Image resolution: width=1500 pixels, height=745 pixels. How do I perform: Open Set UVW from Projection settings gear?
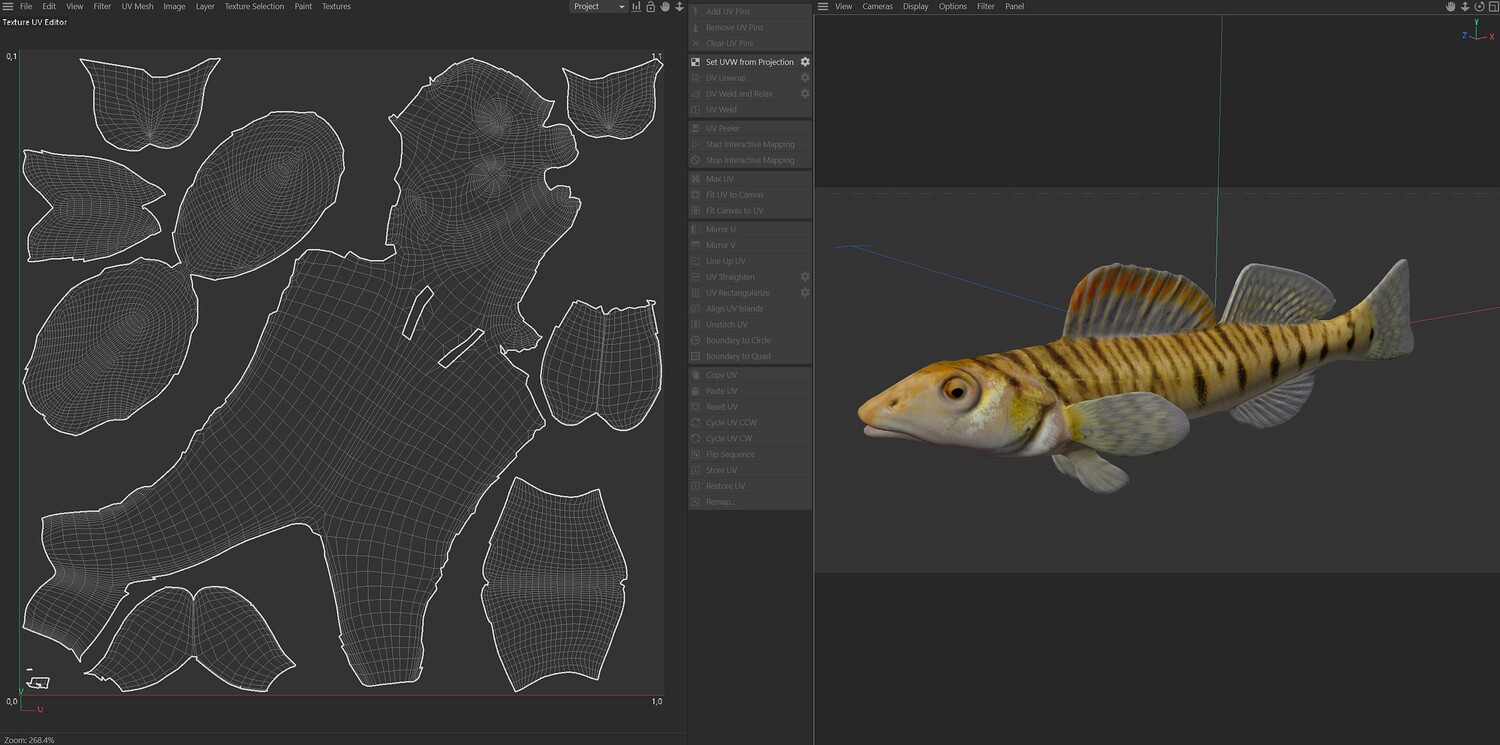pyautogui.click(x=805, y=62)
